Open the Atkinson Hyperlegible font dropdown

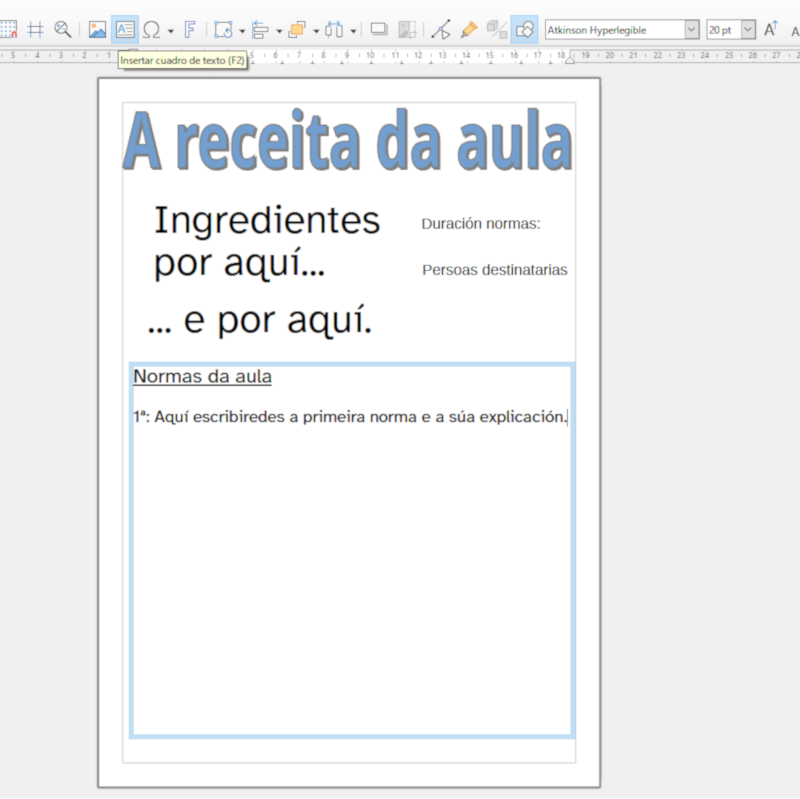point(690,29)
